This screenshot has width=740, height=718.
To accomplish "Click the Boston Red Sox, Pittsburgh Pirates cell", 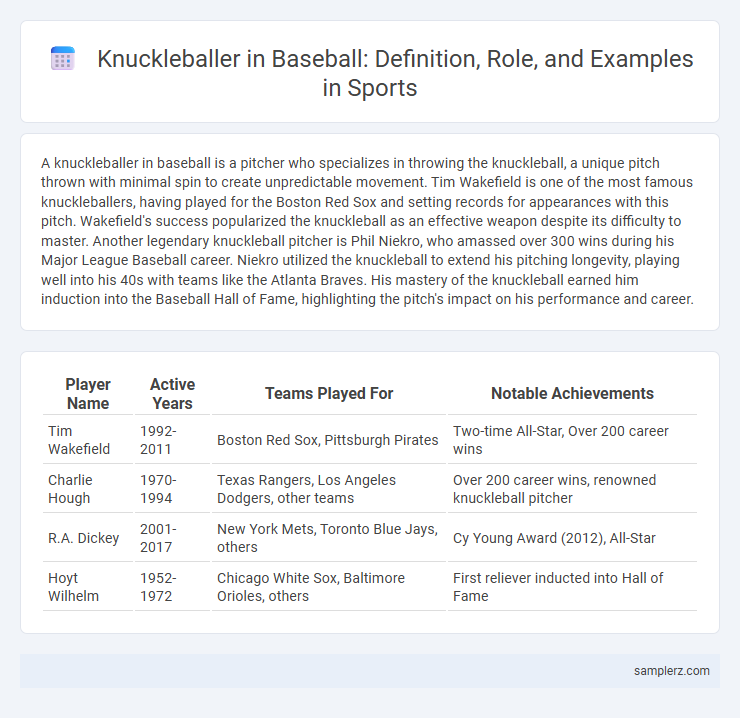I will [x=329, y=440].
